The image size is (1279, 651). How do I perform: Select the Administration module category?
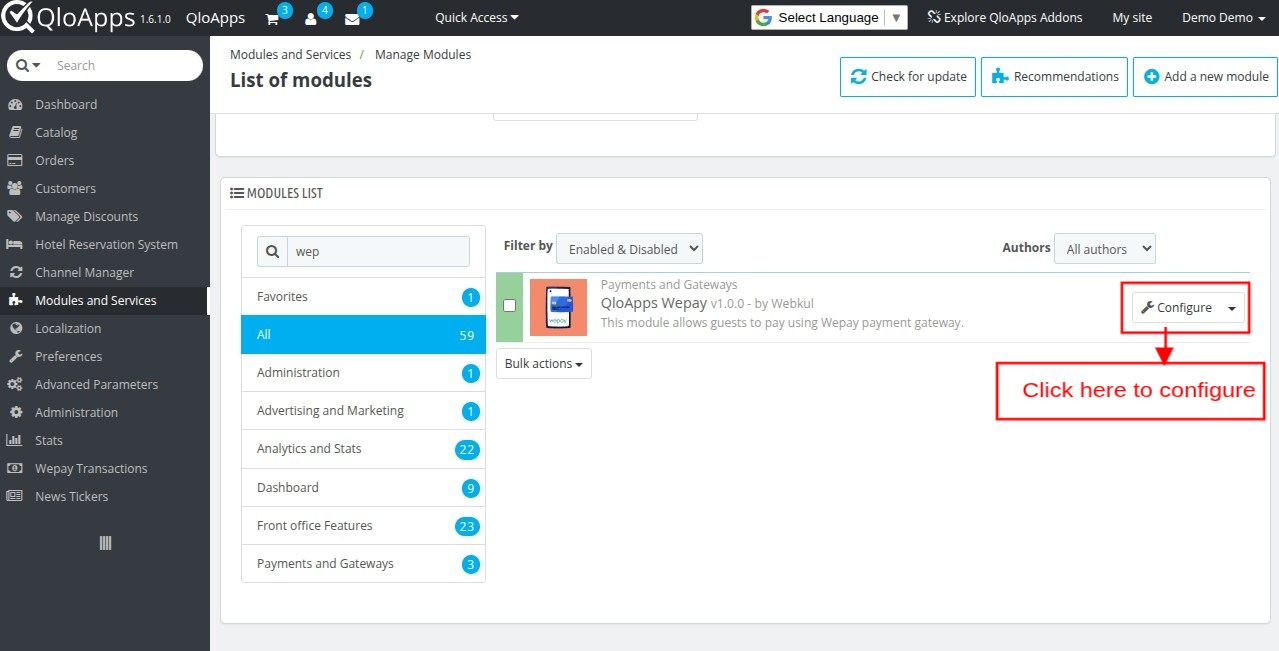click(x=363, y=373)
